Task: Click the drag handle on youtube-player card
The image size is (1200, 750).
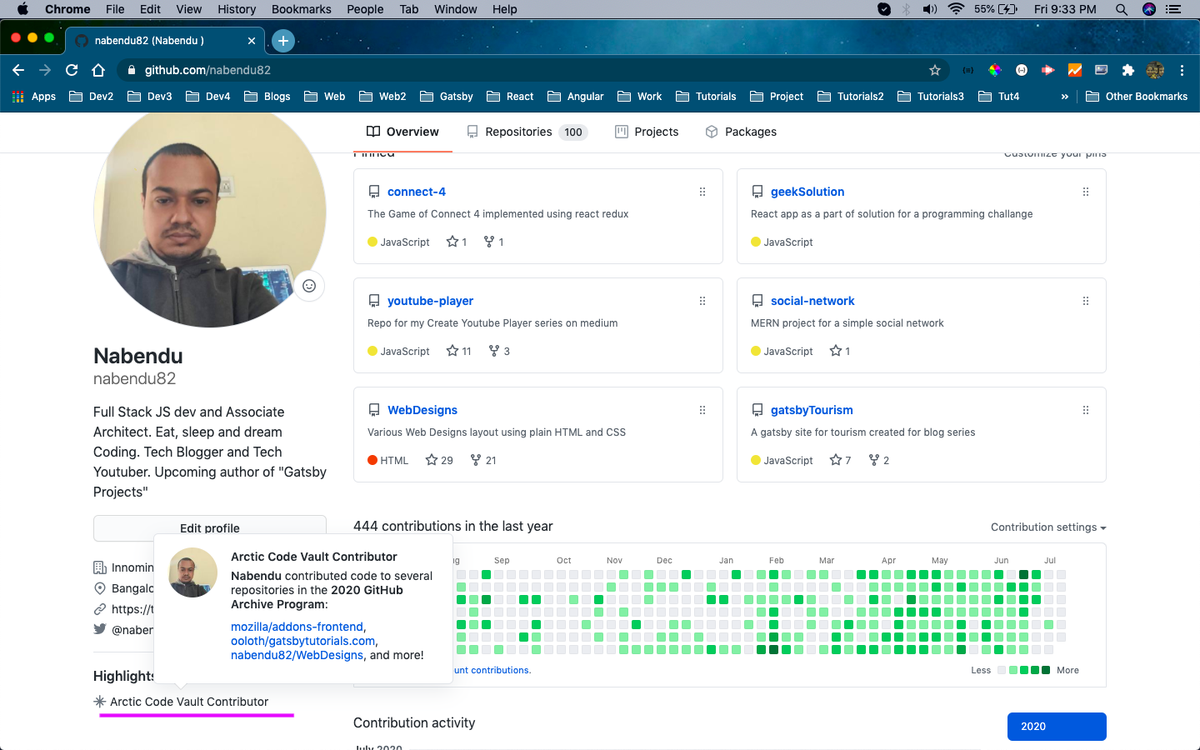Action: [702, 301]
